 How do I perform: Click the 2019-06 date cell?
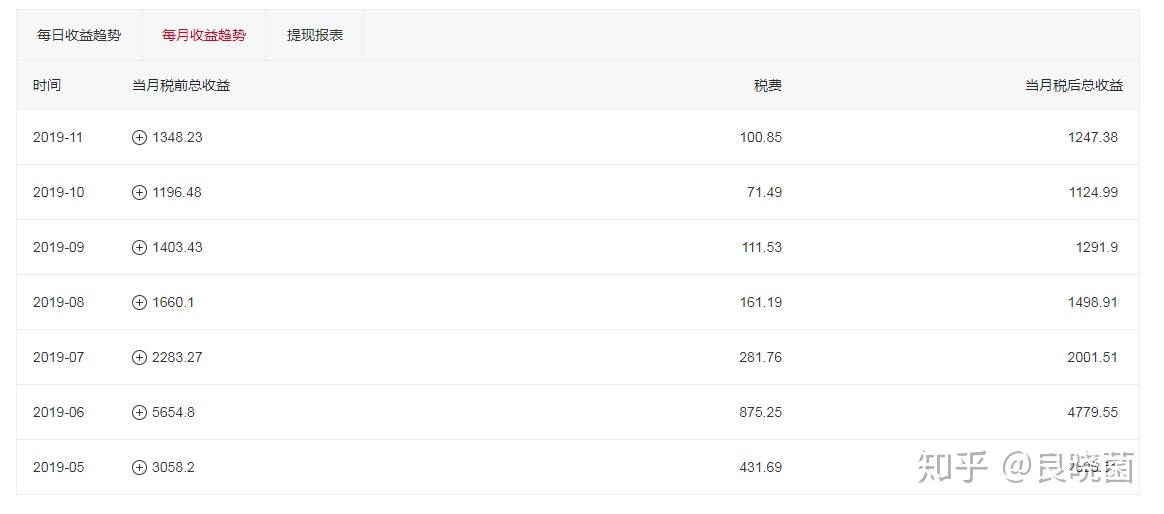pyautogui.click(x=58, y=412)
